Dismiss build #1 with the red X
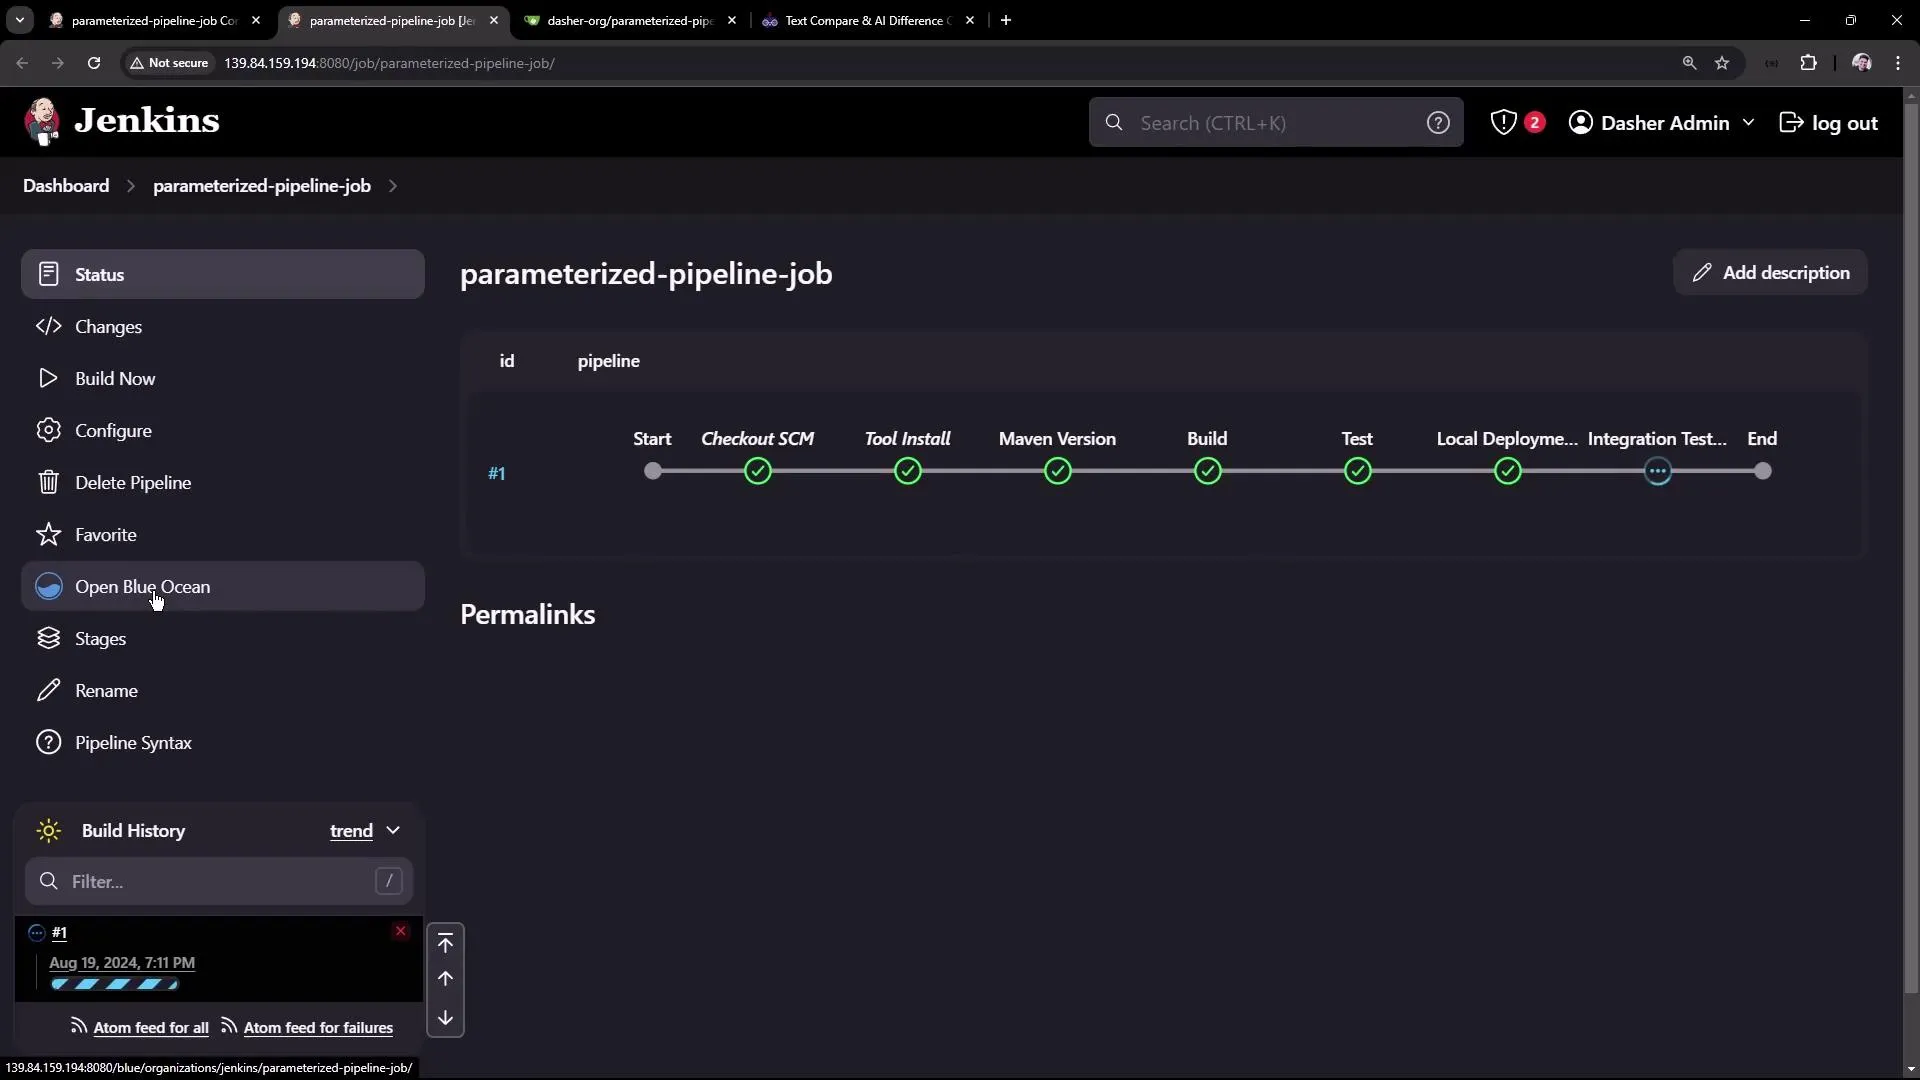The image size is (1920, 1080). click(x=400, y=931)
